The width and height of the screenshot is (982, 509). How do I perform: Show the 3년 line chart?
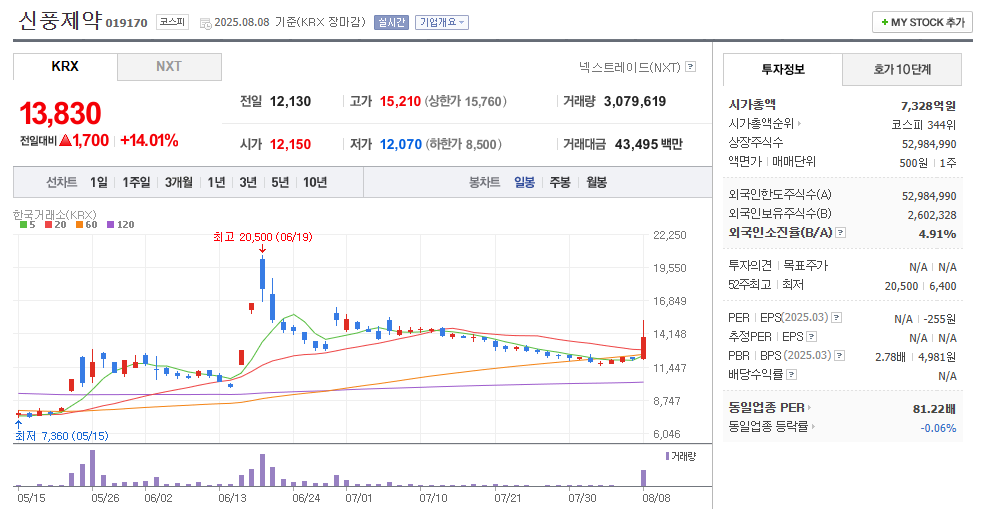click(x=248, y=182)
